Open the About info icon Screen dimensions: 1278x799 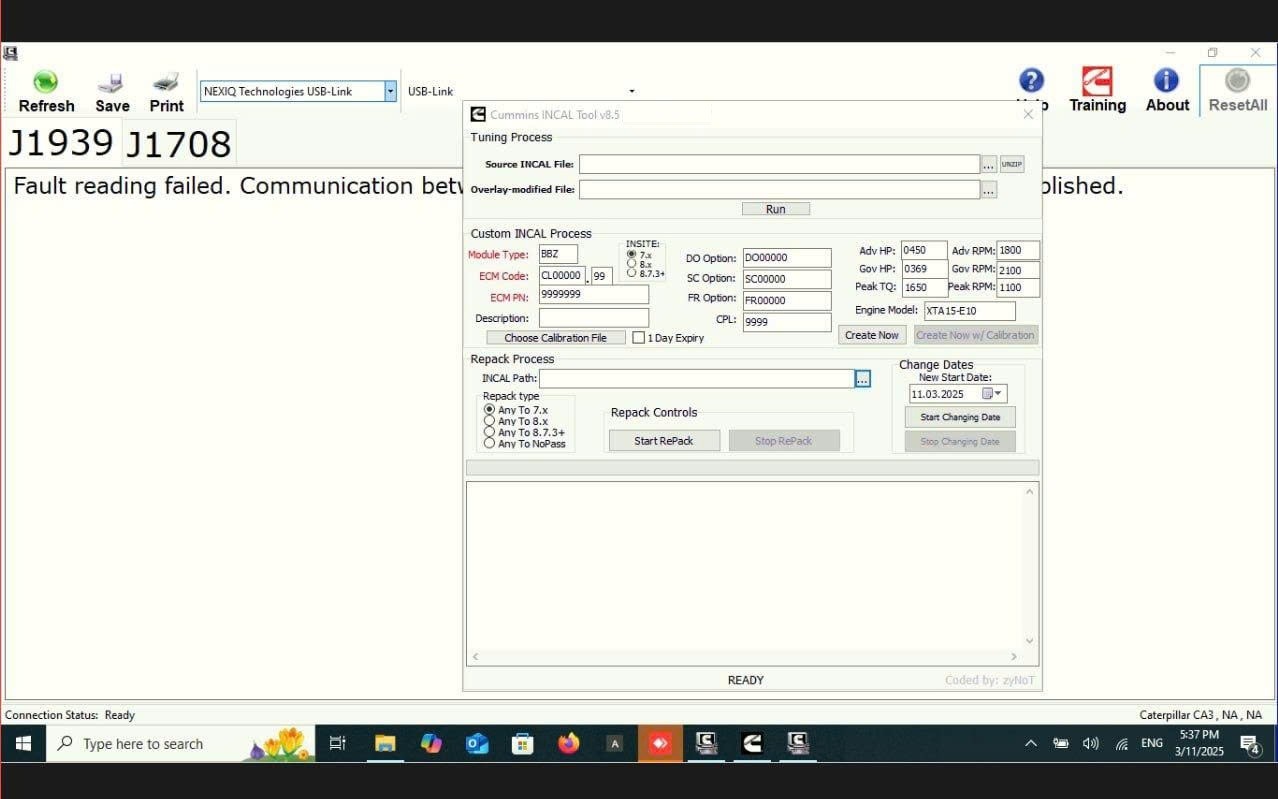[1166, 80]
